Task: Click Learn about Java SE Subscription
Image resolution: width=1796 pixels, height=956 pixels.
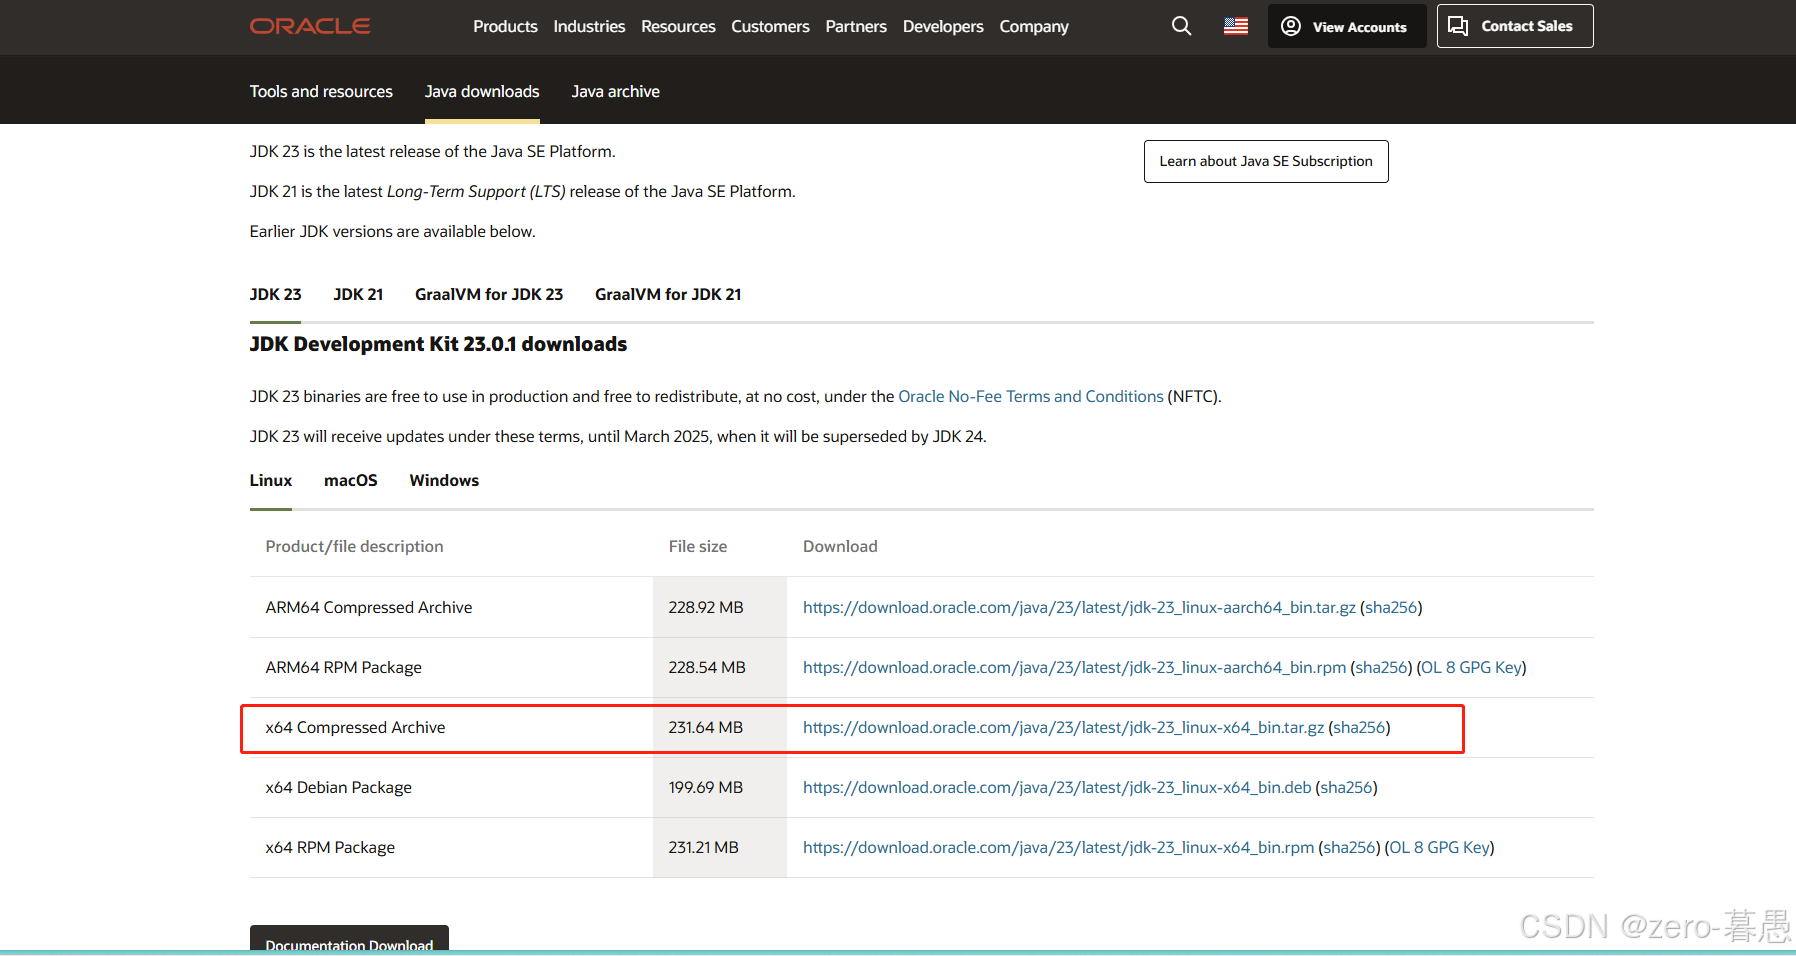Action: (x=1265, y=161)
